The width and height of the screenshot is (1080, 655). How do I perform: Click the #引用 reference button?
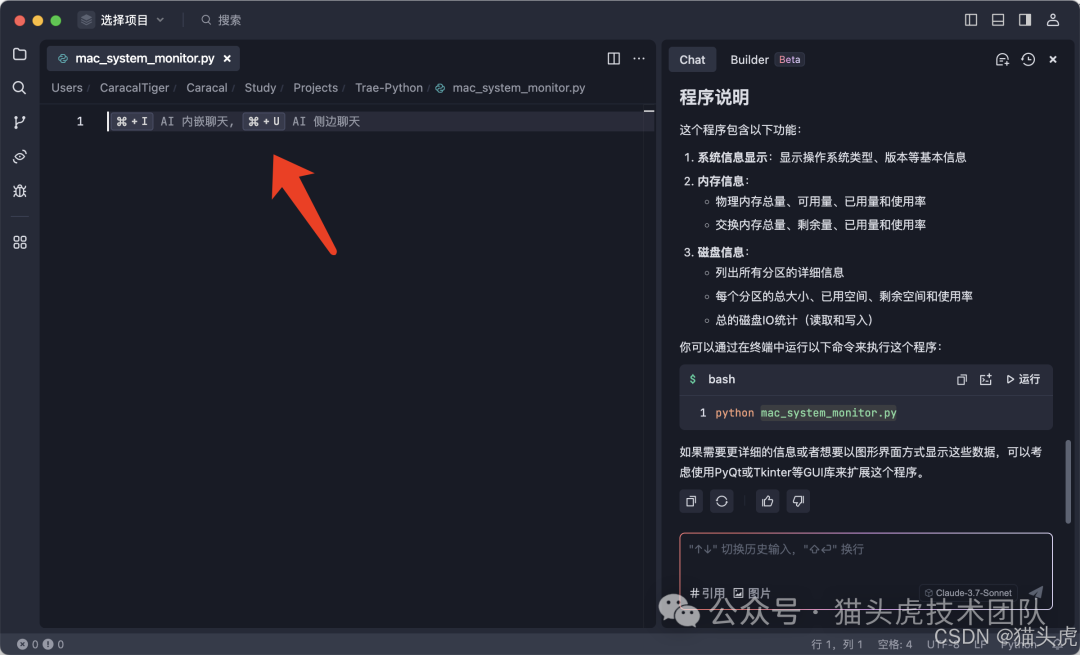coord(707,593)
